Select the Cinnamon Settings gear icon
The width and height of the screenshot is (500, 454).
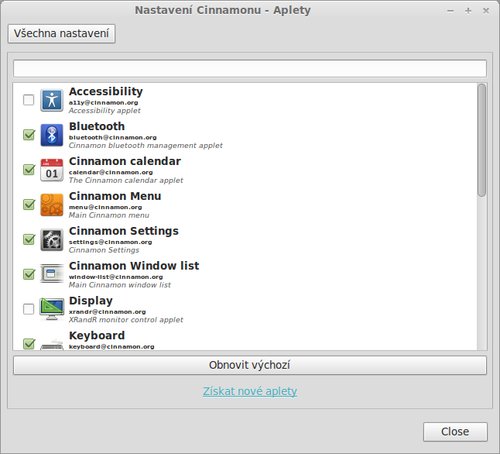click(x=52, y=240)
